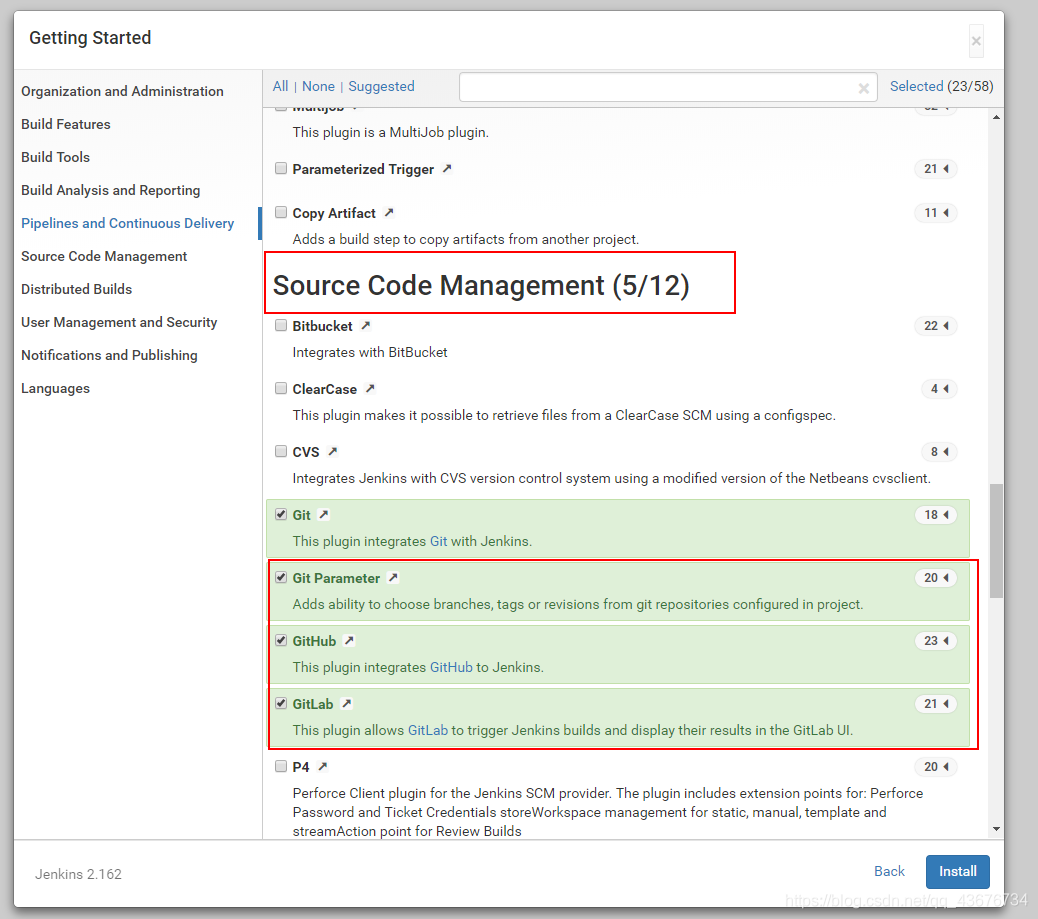Open GitHub plugin external link icon
Viewport: 1038px width, 919px height.
(x=349, y=641)
